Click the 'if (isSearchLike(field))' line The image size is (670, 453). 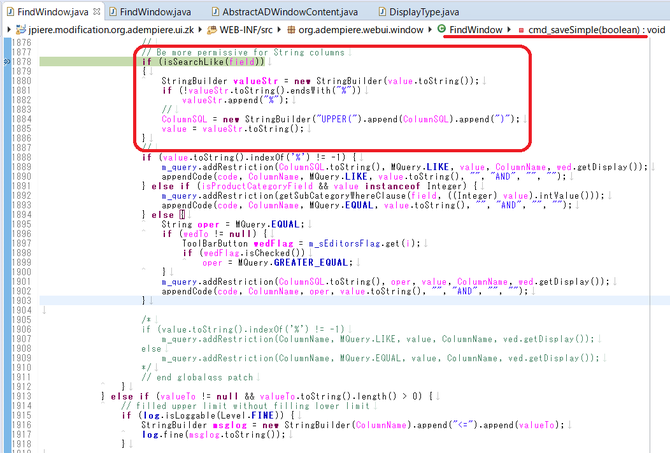(x=203, y=62)
